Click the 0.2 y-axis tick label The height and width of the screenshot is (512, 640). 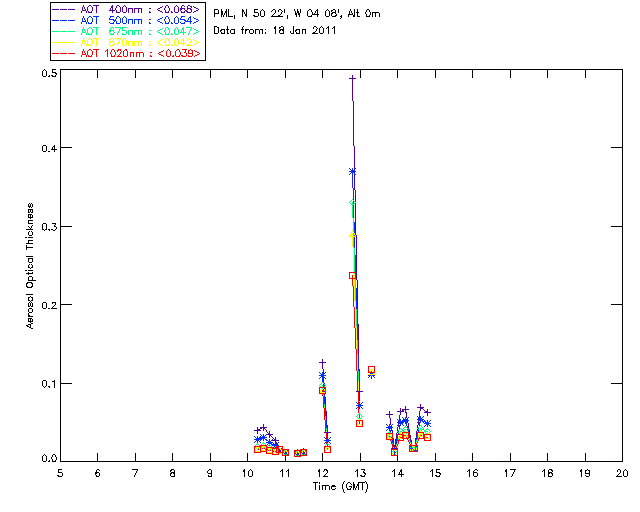pyautogui.click(x=49, y=305)
